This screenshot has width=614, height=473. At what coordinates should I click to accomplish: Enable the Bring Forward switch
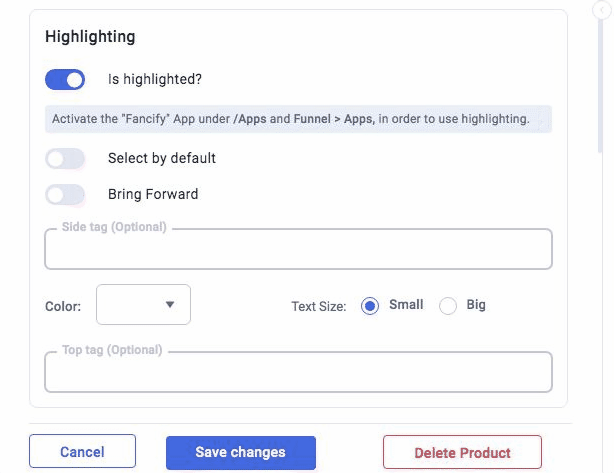pos(65,195)
